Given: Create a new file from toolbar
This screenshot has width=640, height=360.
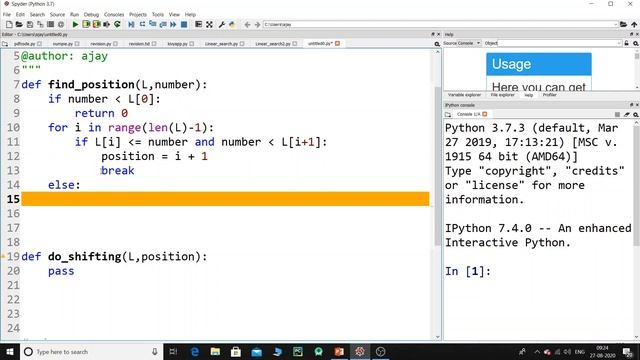Looking at the screenshot, I should coord(9,24).
